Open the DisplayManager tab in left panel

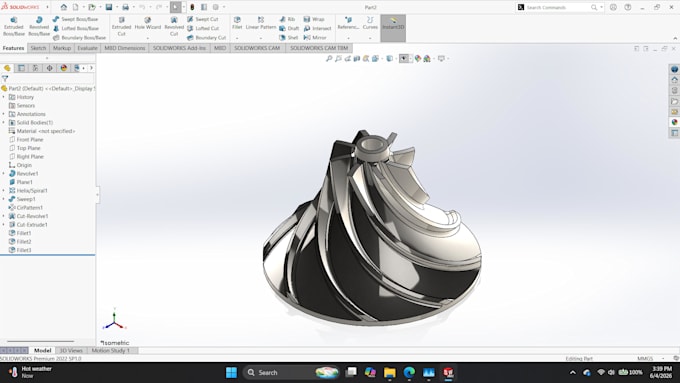tap(64, 68)
